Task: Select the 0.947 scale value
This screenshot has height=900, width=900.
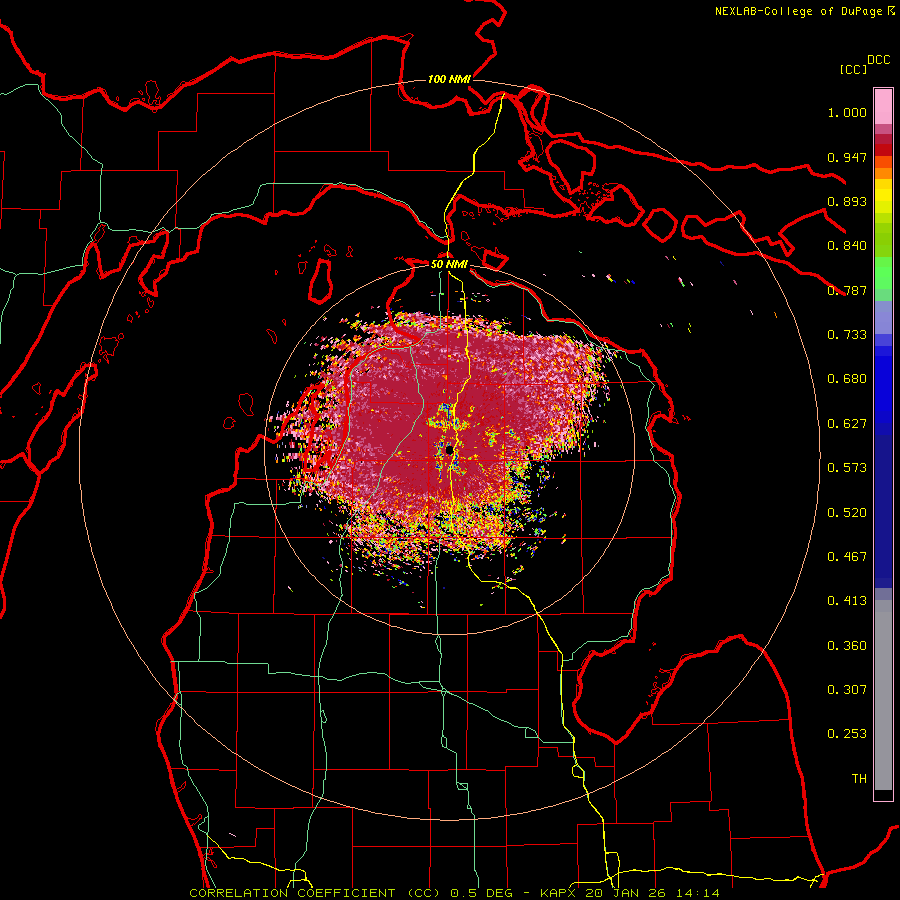Action: click(847, 157)
